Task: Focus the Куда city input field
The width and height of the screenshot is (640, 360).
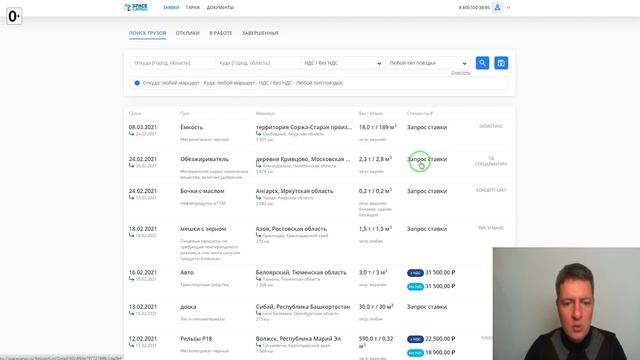Action: tap(258, 63)
